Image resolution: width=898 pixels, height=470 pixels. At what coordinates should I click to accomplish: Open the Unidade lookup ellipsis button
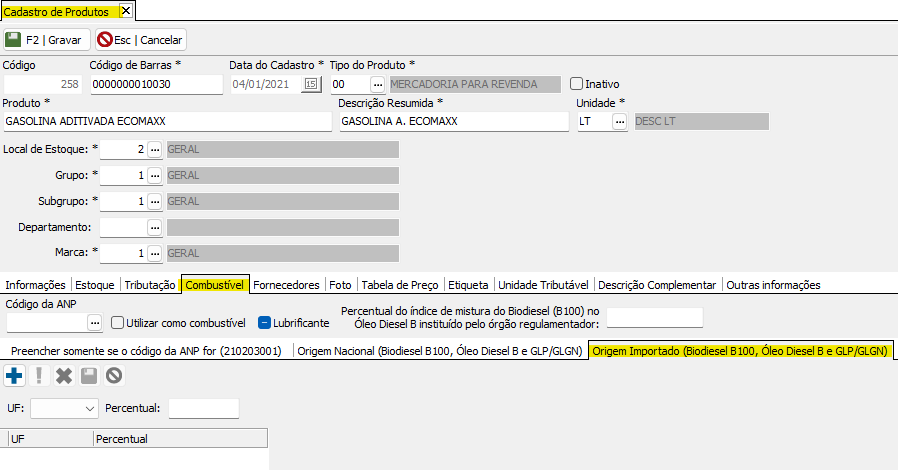click(620, 121)
